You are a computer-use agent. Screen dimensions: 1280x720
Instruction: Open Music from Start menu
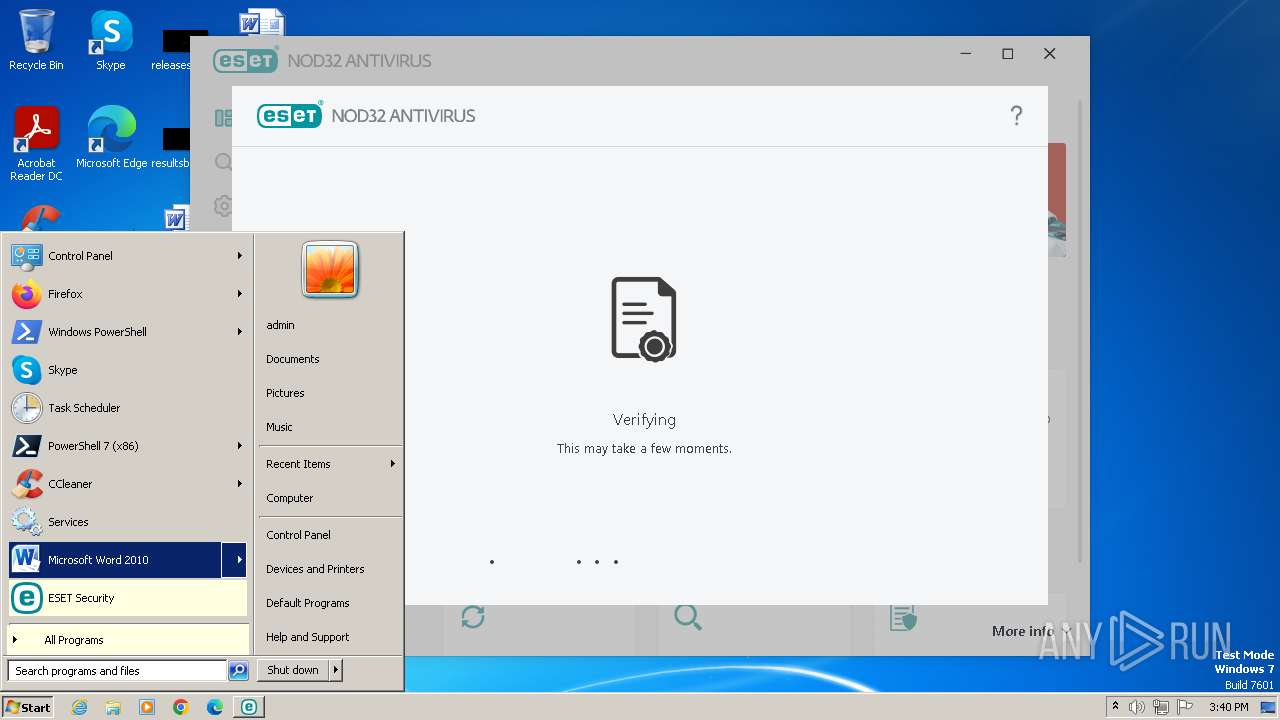click(x=330, y=427)
